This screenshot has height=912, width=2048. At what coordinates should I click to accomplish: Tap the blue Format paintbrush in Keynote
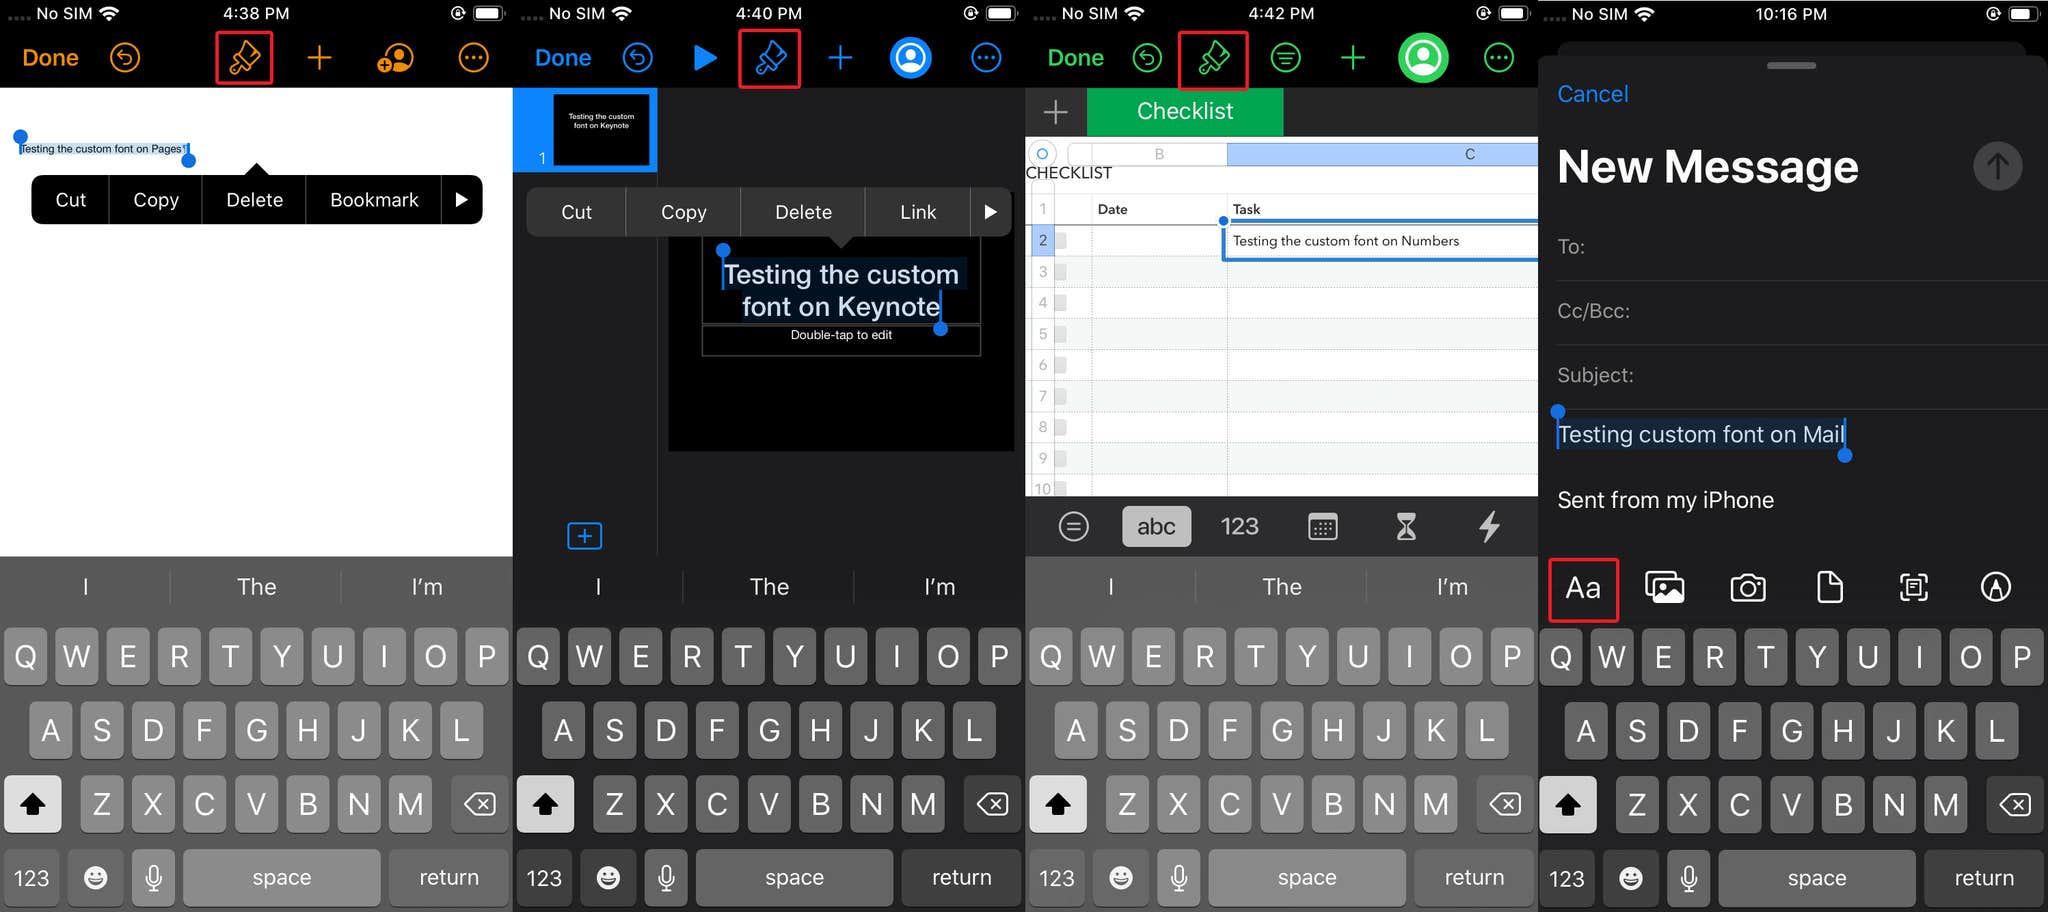point(769,58)
